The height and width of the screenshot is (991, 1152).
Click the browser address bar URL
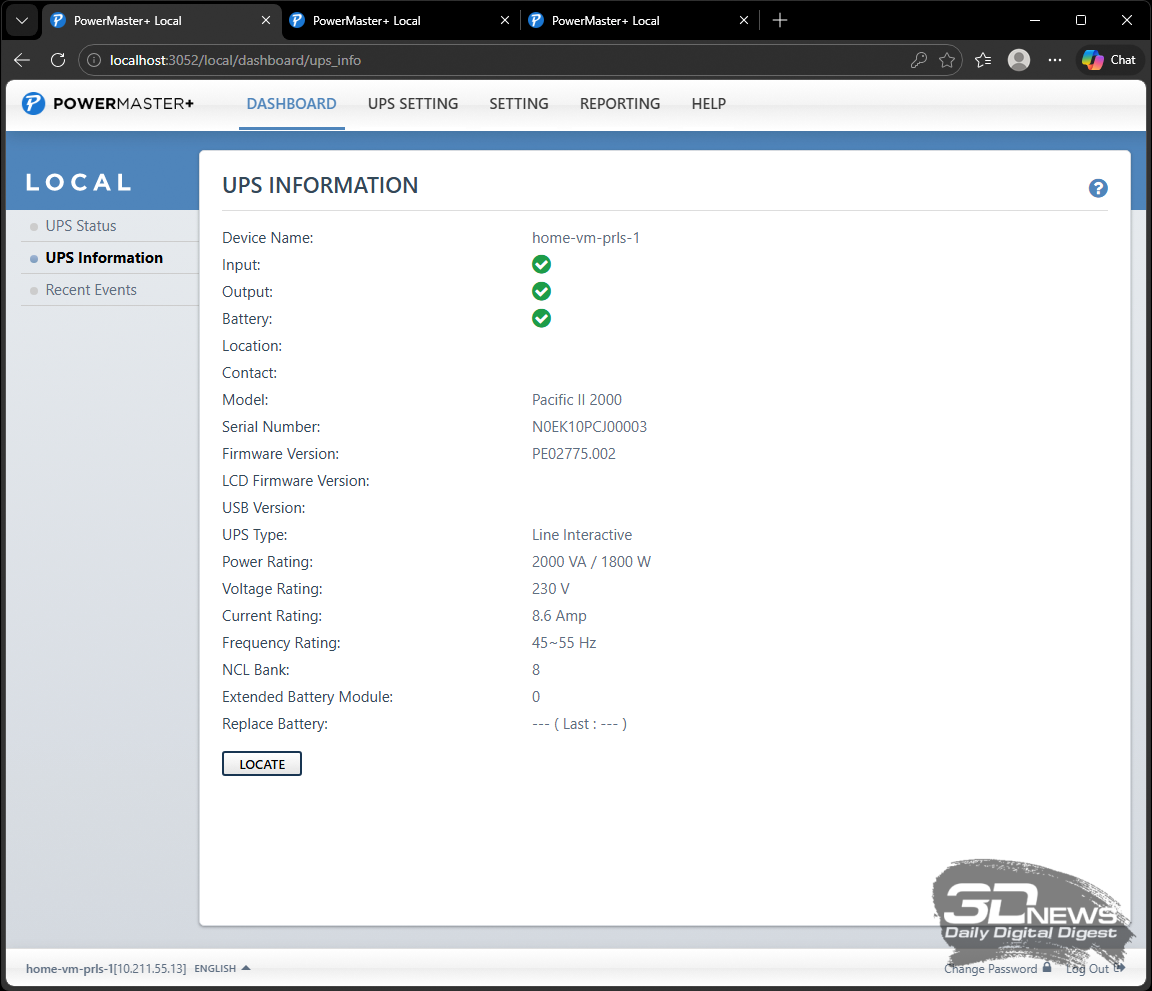235,60
